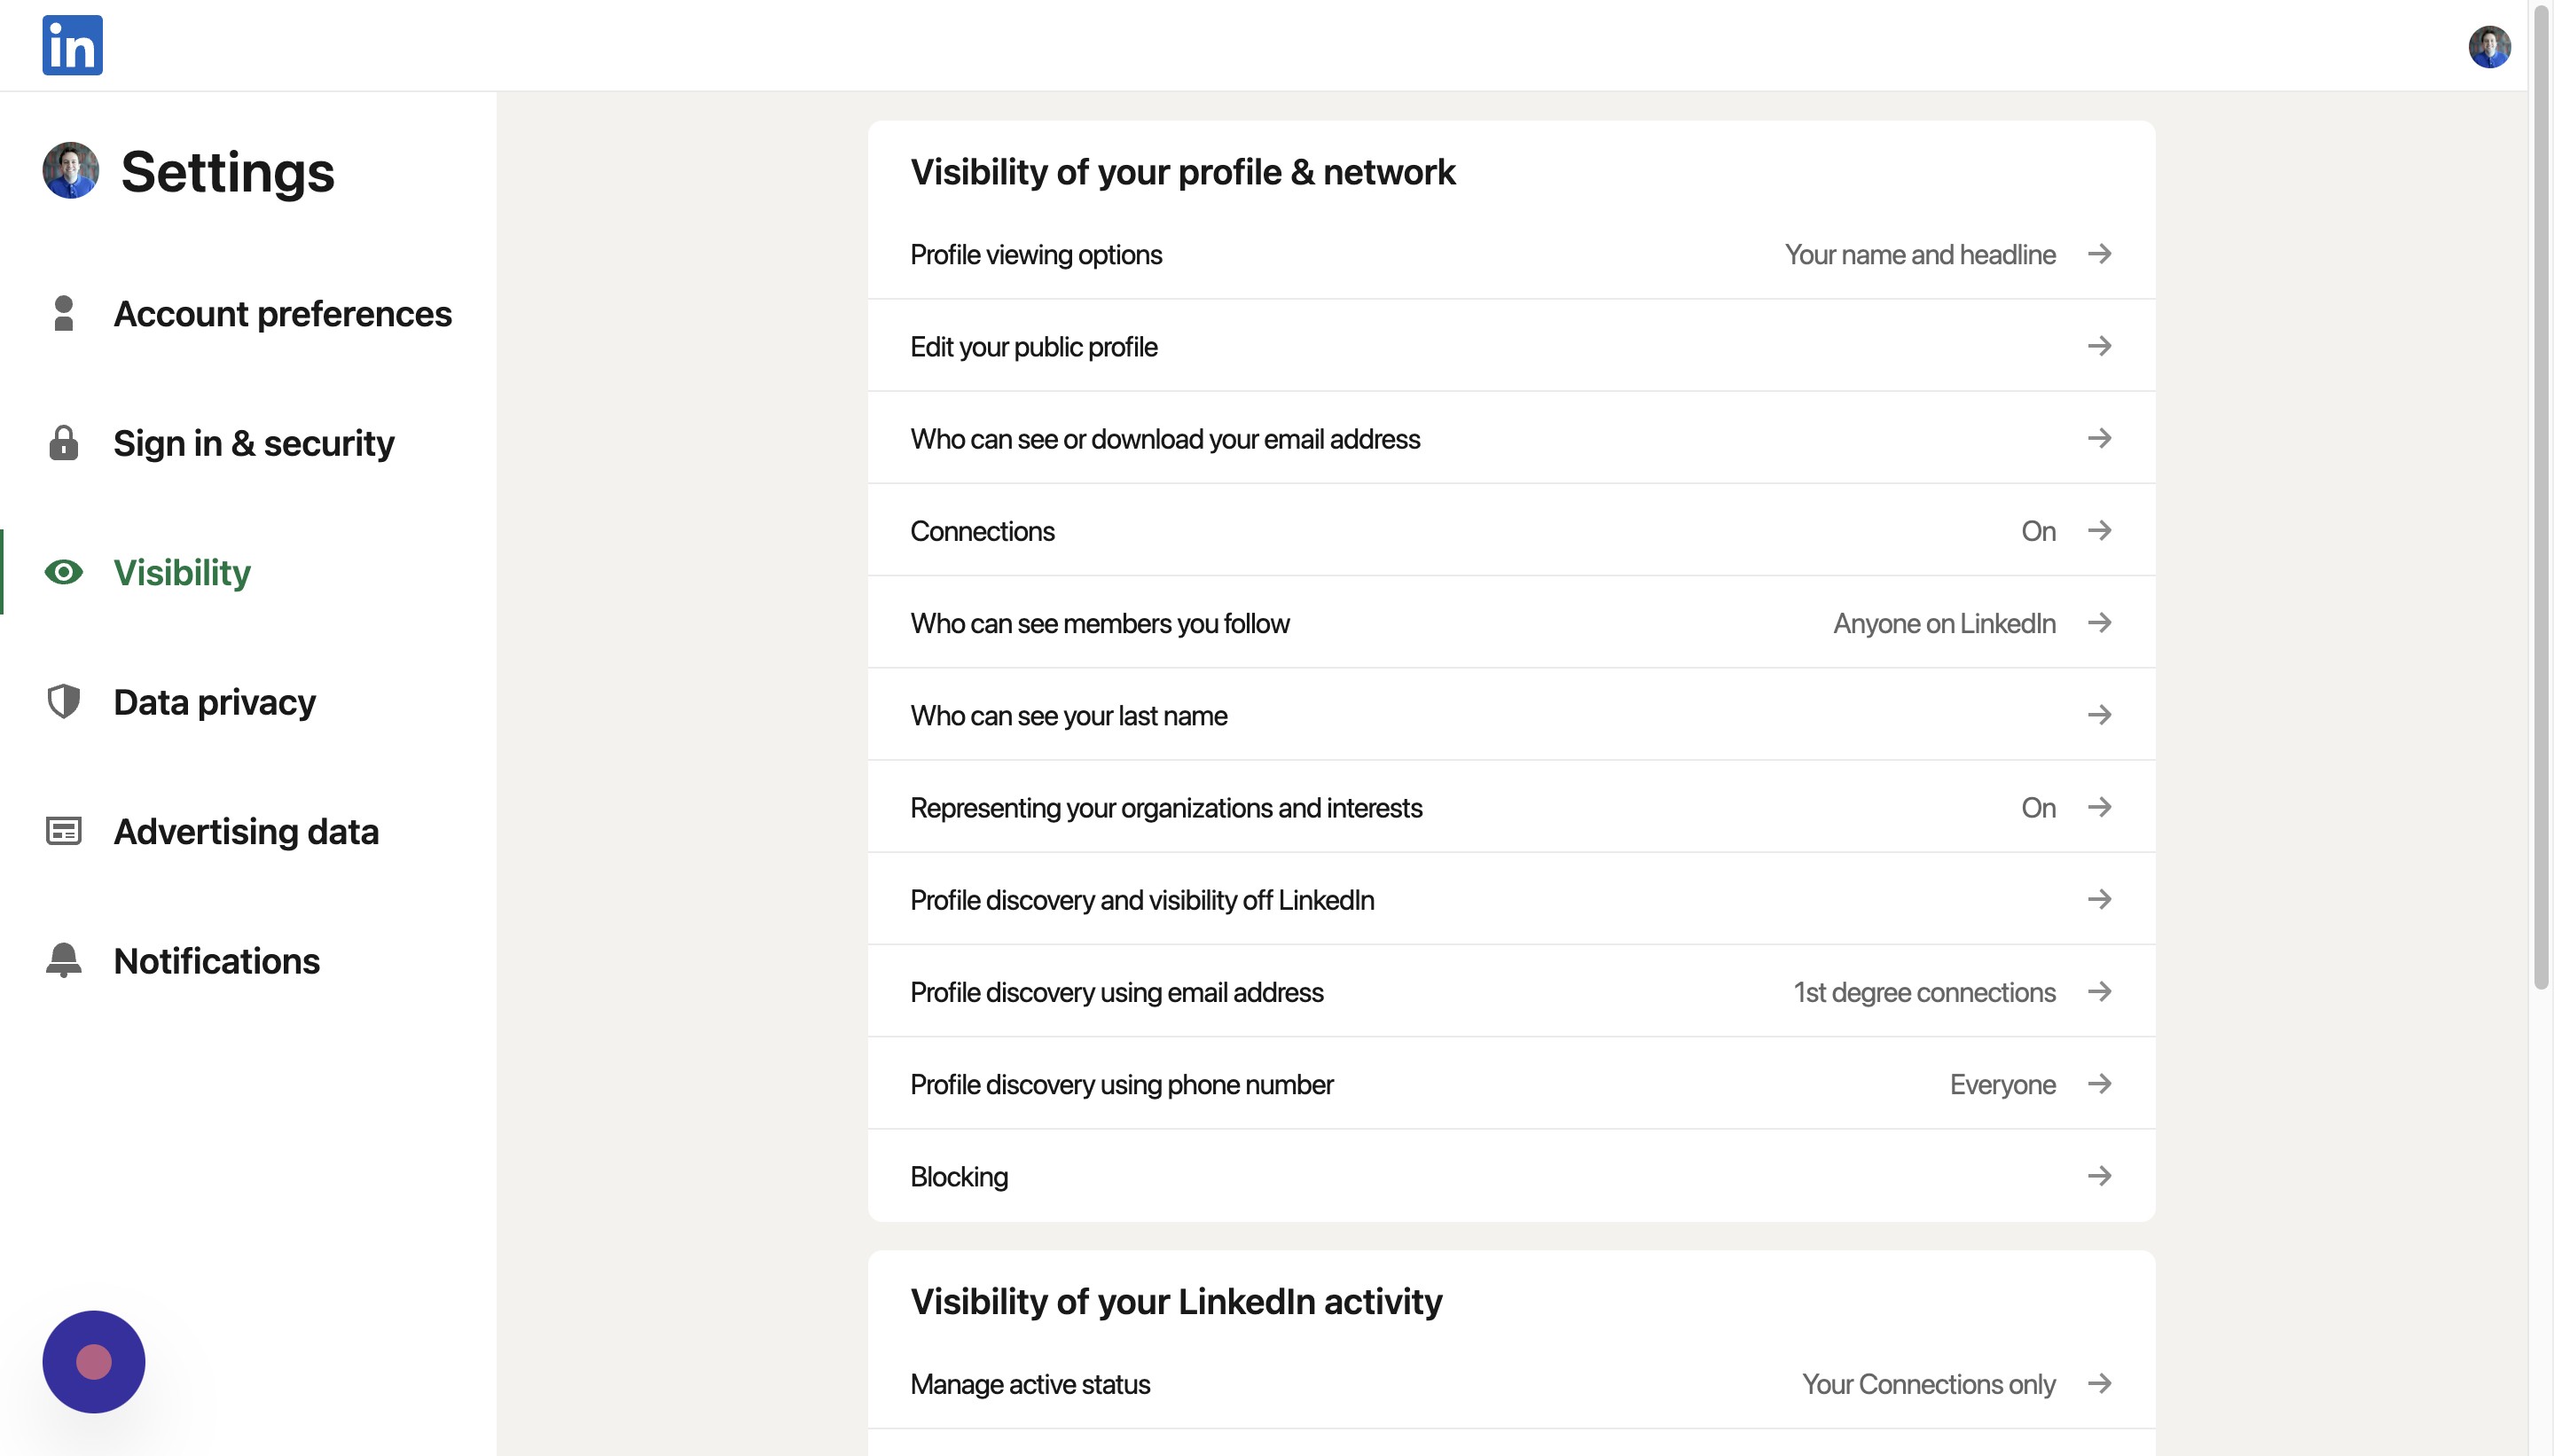Click the Account preferences person icon
Screen dimensions: 2554x1456
(x=63, y=313)
